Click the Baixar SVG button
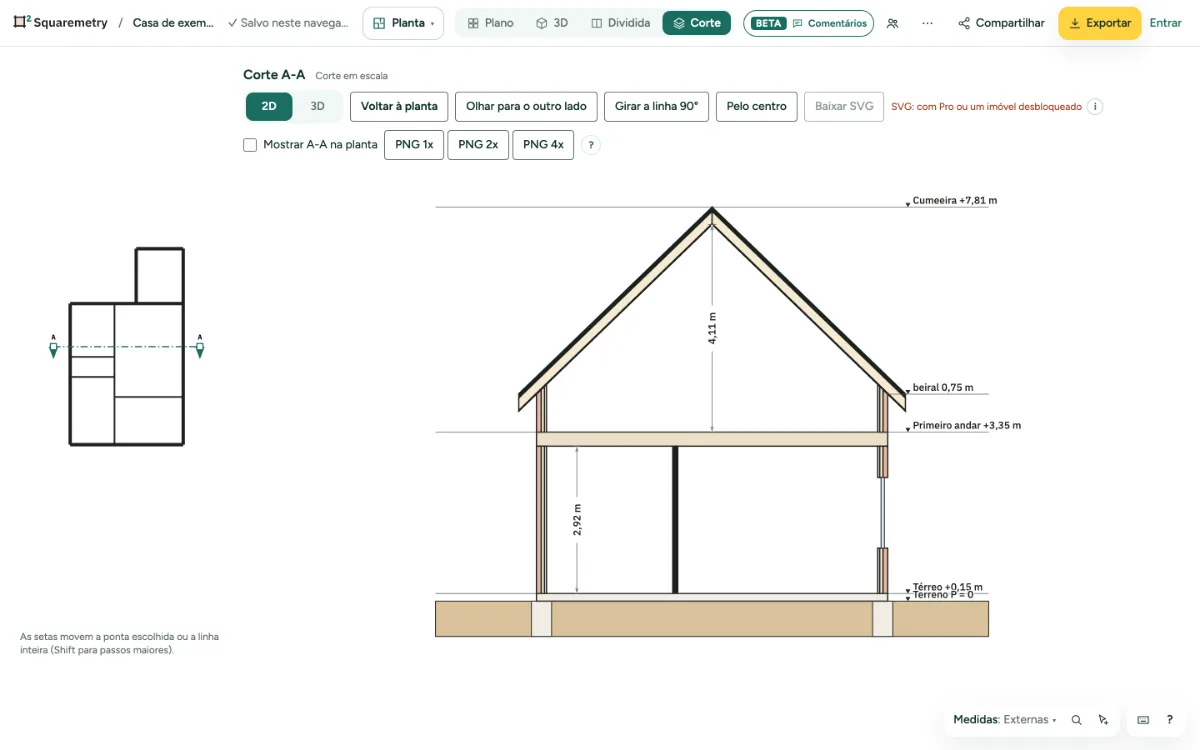Image resolution: width=1200 pixels, height=750 pixels. point(844,107)
